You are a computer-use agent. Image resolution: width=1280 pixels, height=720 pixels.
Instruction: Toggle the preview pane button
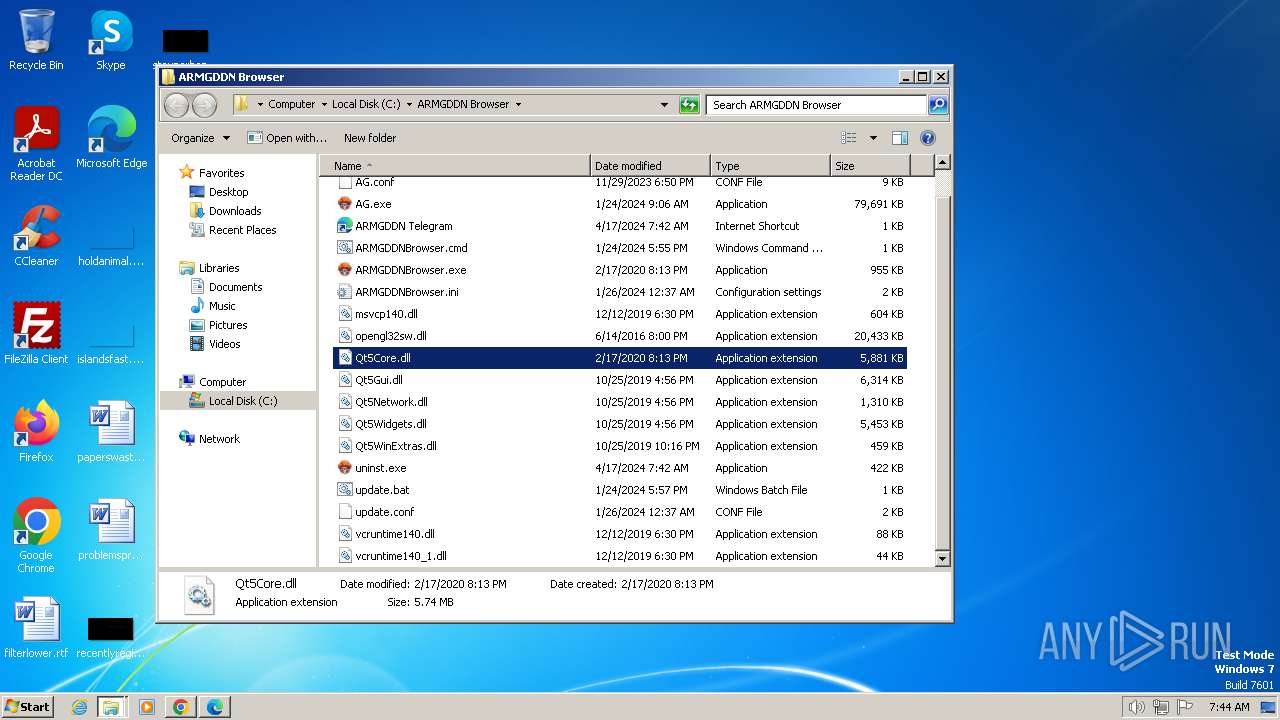pyautogui.click(x=899, y=138)
